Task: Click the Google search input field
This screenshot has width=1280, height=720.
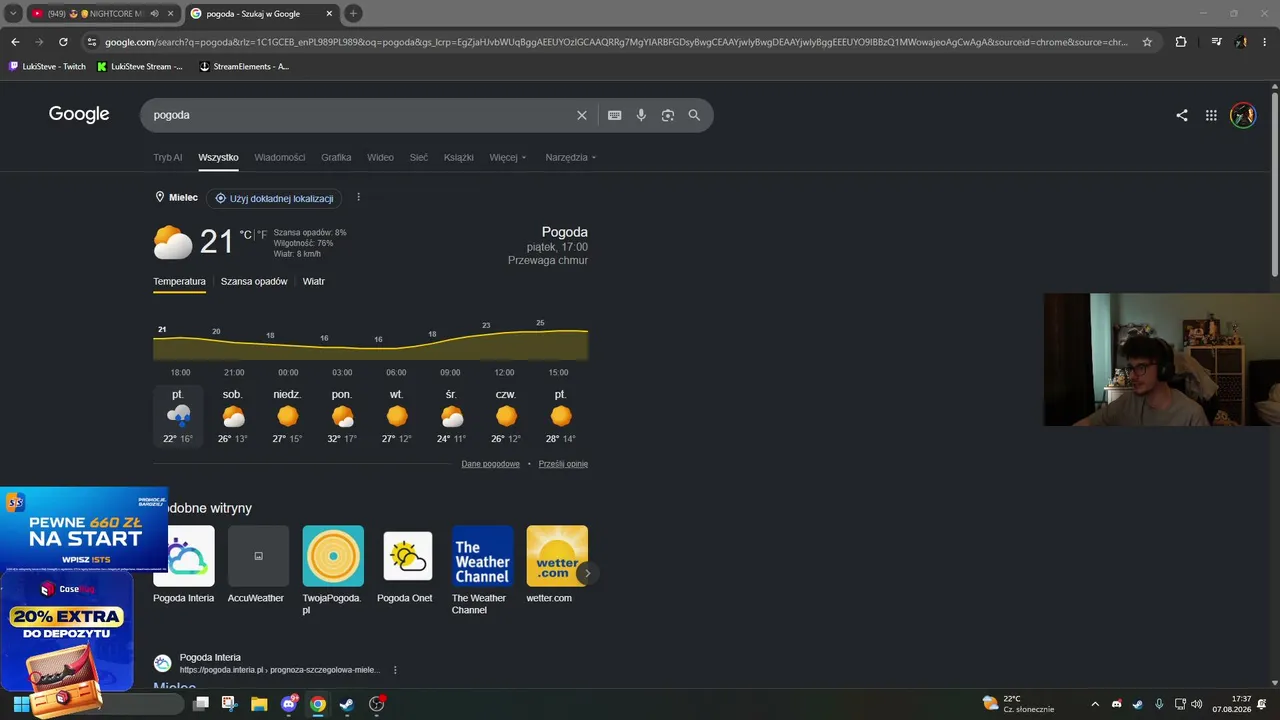Action: [x=360, y=115]
